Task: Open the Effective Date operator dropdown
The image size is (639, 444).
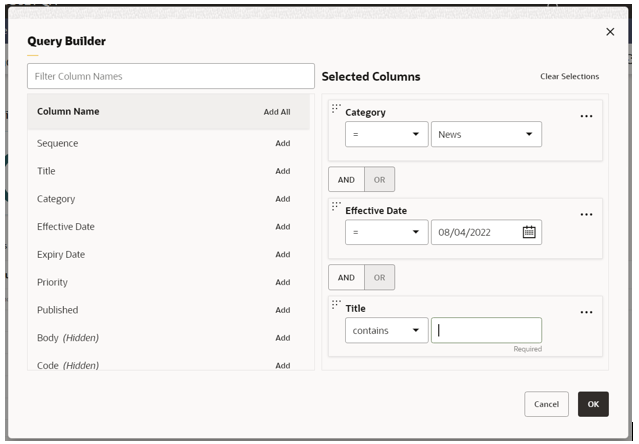Action: 386,232
